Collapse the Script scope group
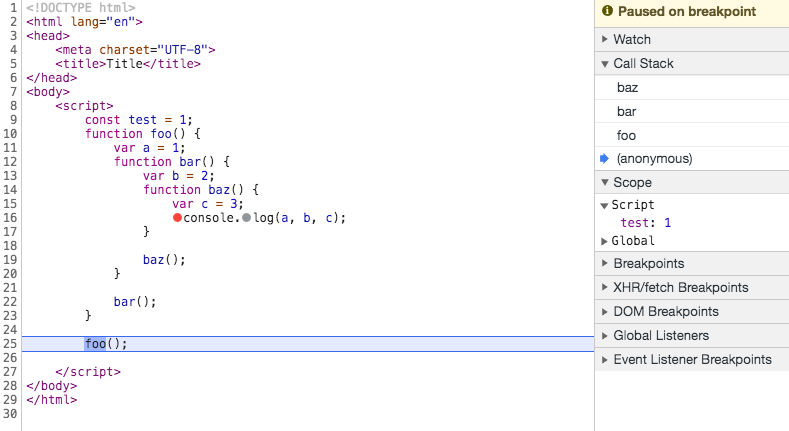The image size is (789, 431). pos(604,205)
